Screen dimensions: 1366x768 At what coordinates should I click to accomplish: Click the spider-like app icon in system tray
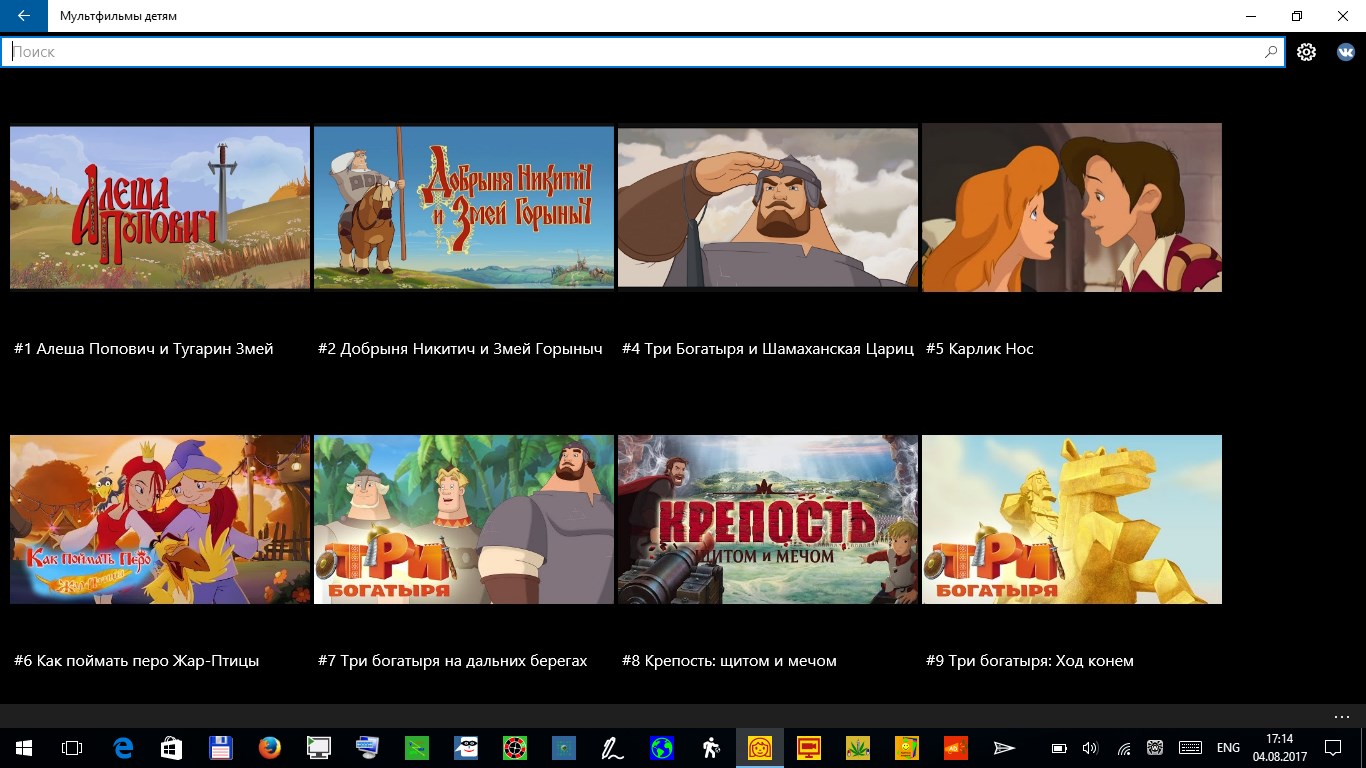(1155, 748)
